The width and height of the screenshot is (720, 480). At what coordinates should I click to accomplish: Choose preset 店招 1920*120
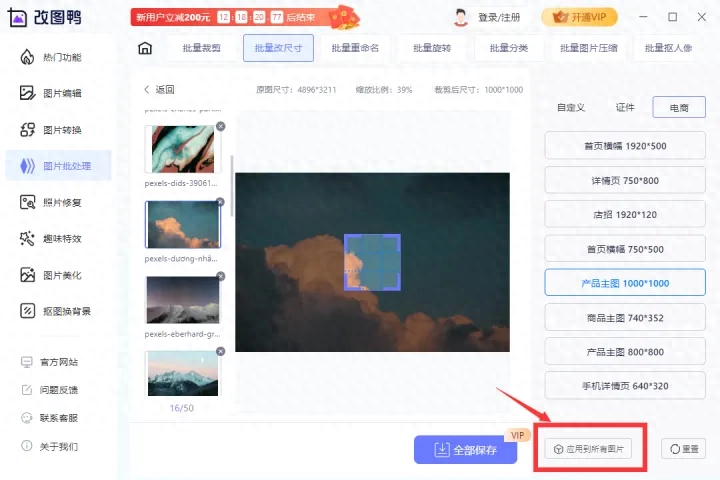click(x=625, y=215)
